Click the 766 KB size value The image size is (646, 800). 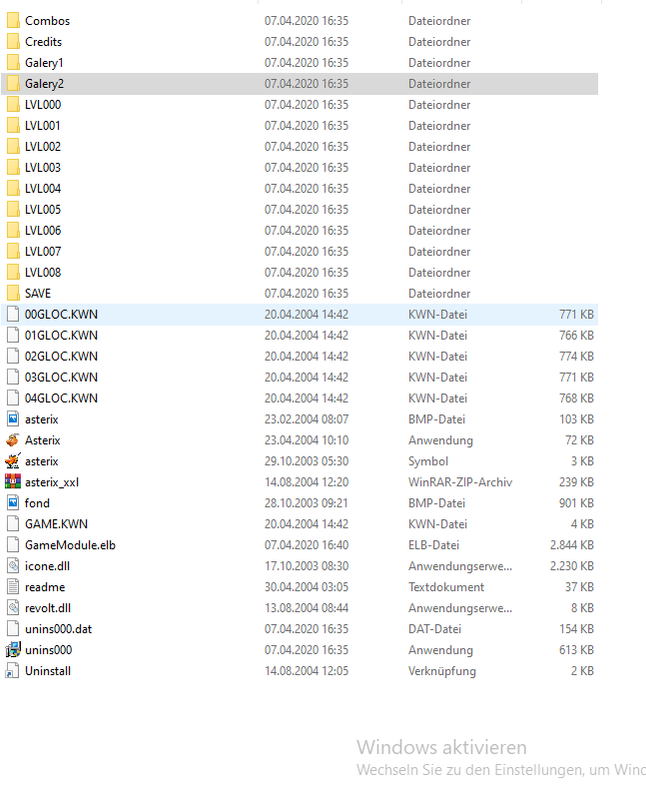(x=576, y=335)
